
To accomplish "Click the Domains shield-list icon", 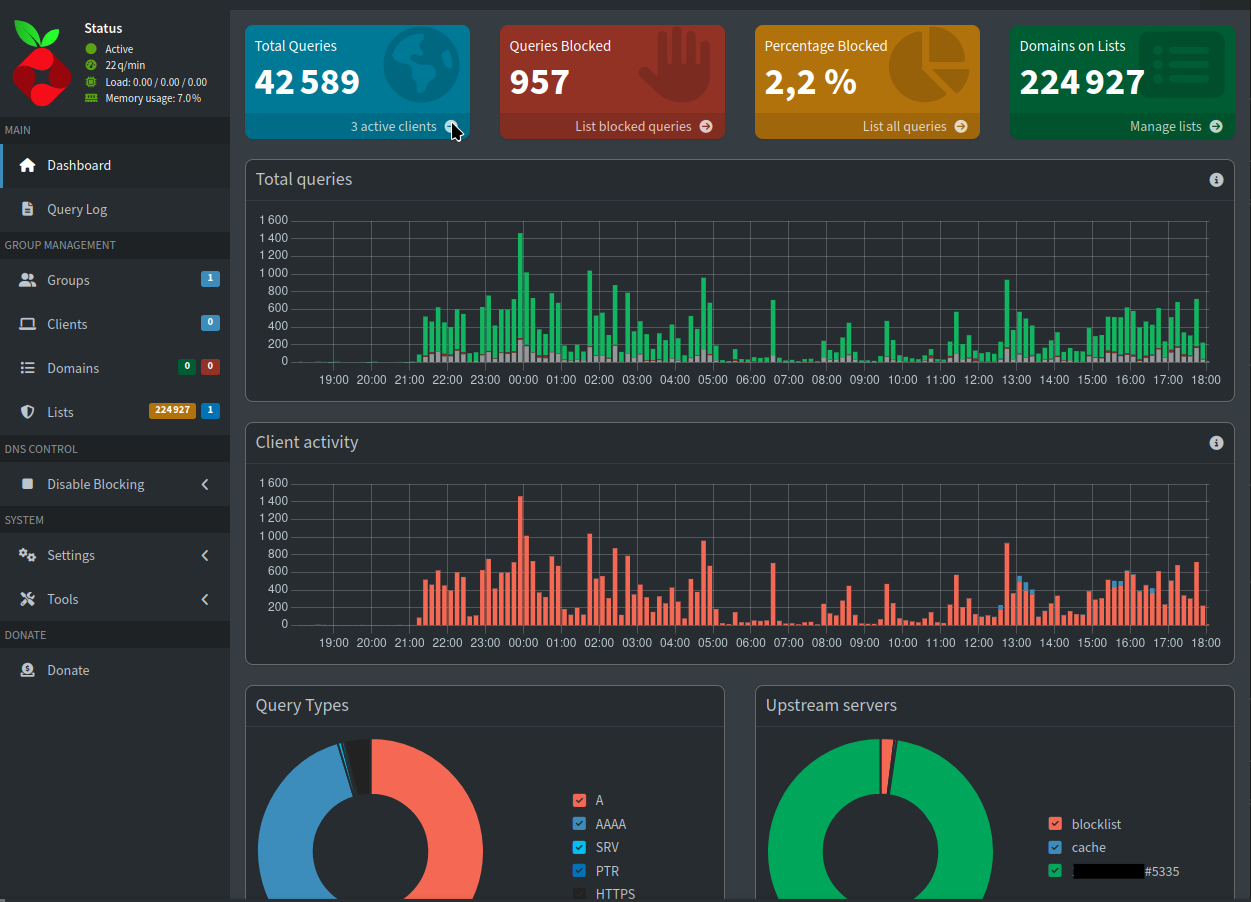I will [28, 367].
